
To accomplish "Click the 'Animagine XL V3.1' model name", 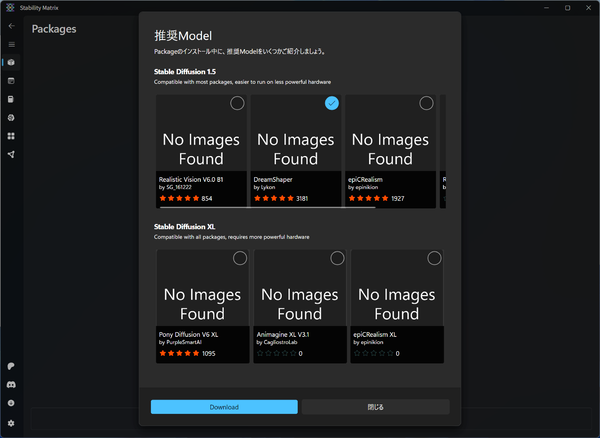I will coord(283,334).
